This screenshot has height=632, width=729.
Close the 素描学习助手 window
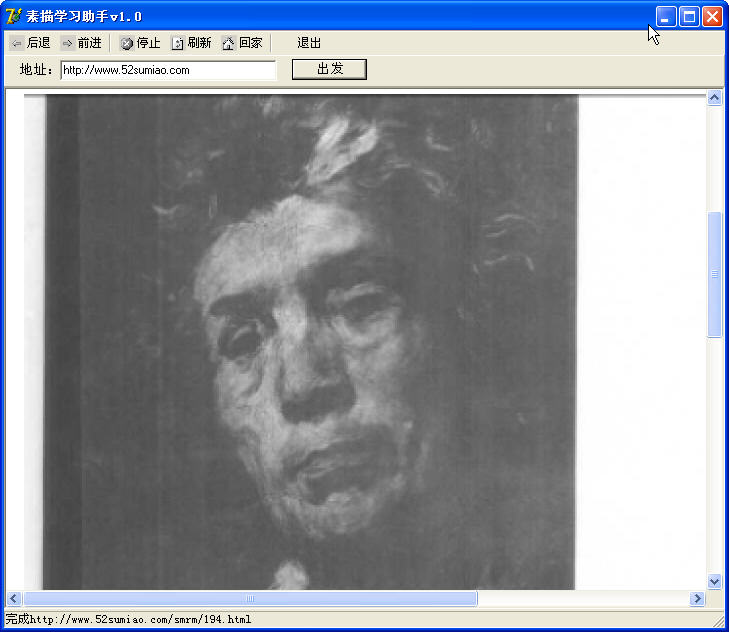[x=712, y=17]
